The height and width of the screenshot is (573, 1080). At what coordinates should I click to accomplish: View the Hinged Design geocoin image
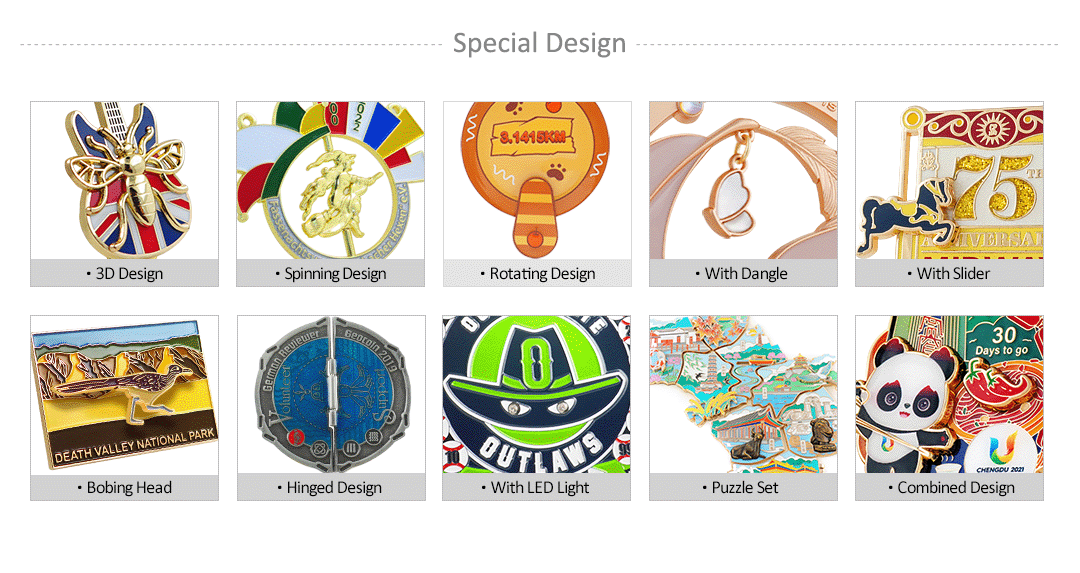[331, 395]
